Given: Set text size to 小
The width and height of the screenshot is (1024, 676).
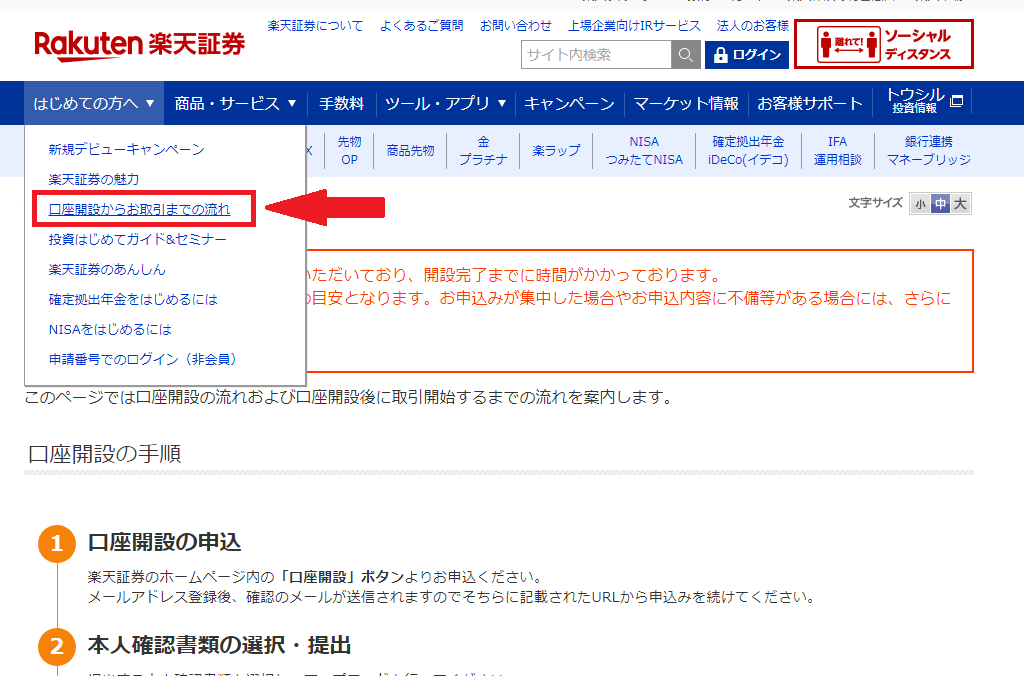Looking at the screenshot, I should click(920, 204).
